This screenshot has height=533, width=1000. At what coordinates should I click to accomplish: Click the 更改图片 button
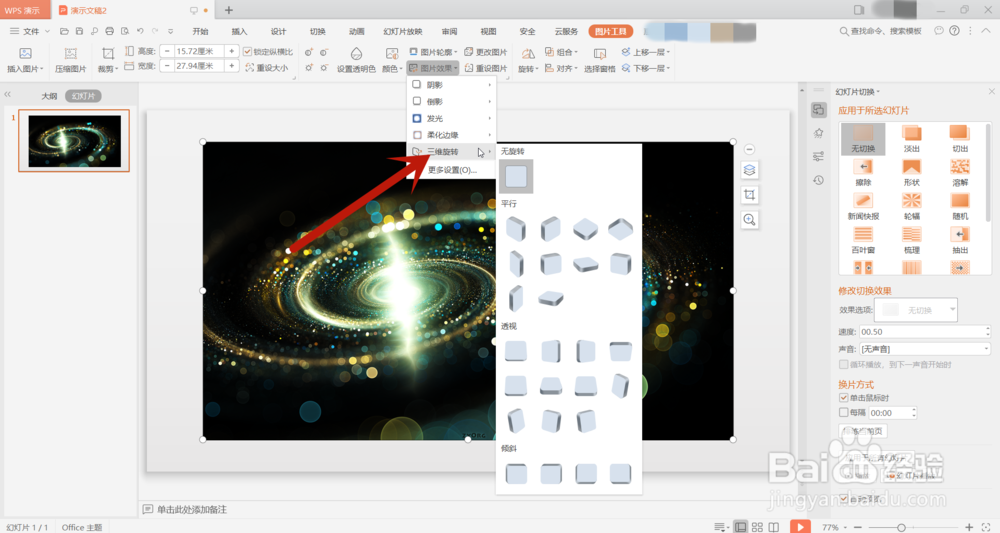(486, 52)
